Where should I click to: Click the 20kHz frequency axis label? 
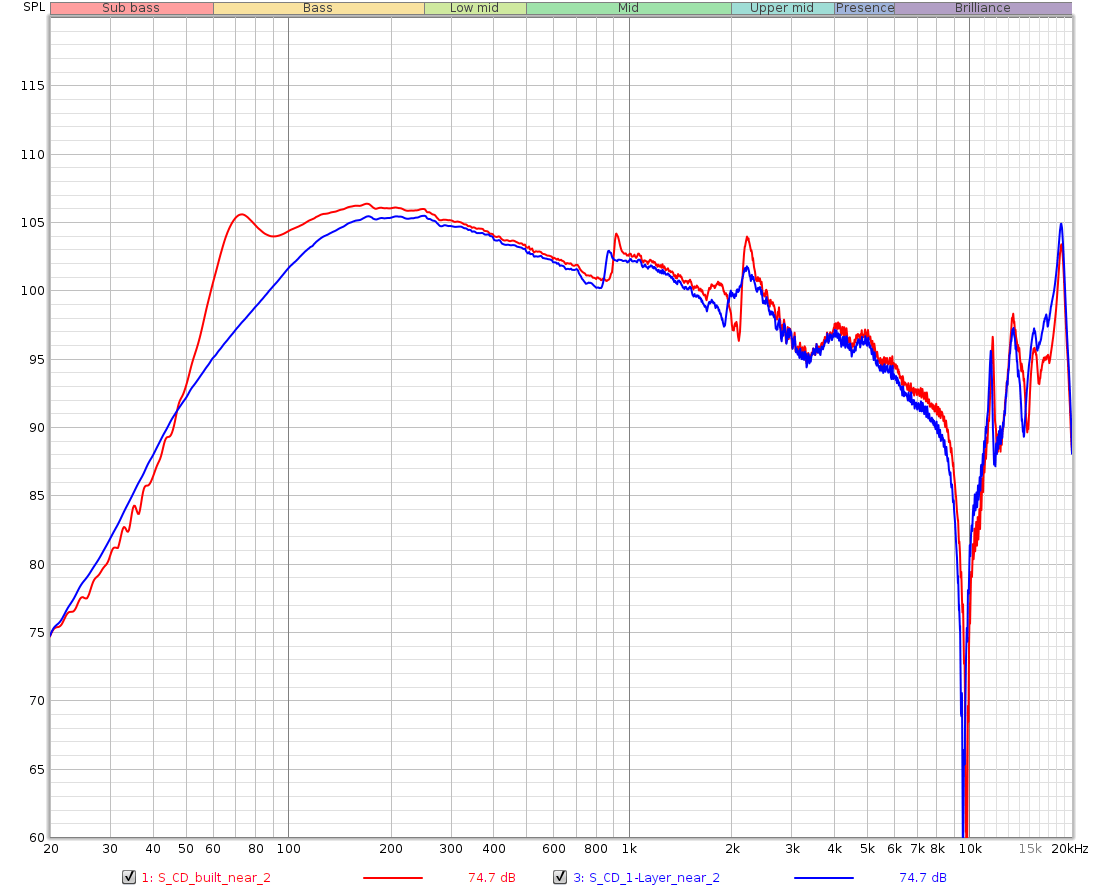click(x=1070, y=849)
